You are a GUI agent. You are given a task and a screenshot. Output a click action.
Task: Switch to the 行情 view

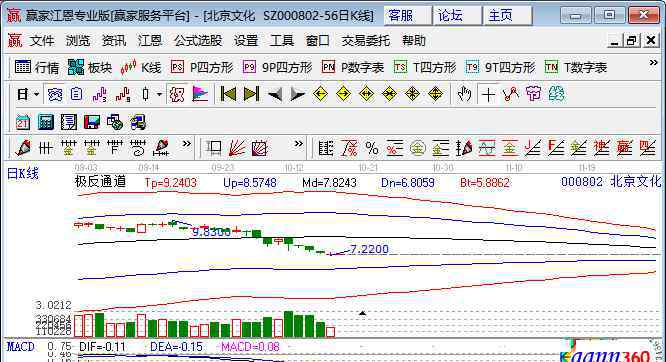click(37, 67)
